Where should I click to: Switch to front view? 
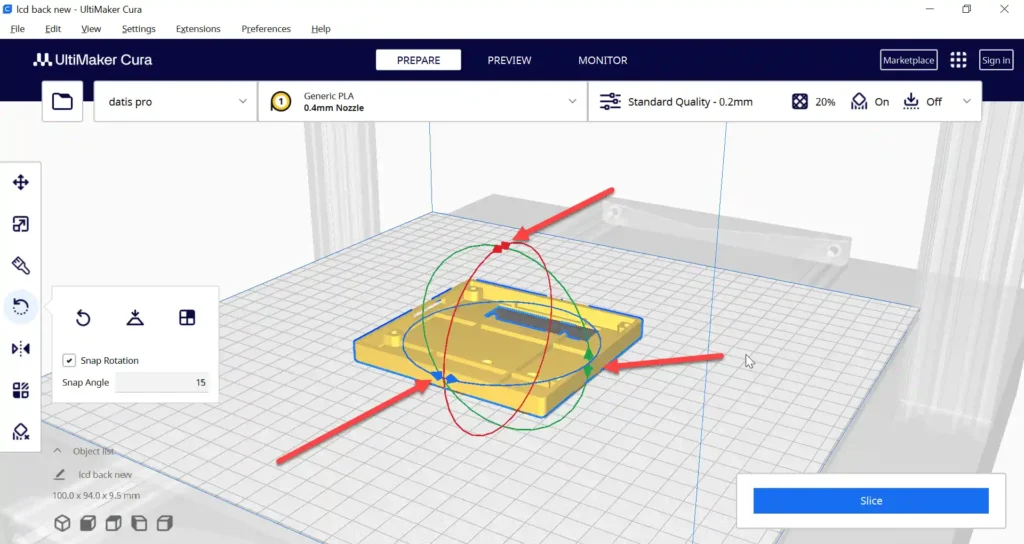88,523
